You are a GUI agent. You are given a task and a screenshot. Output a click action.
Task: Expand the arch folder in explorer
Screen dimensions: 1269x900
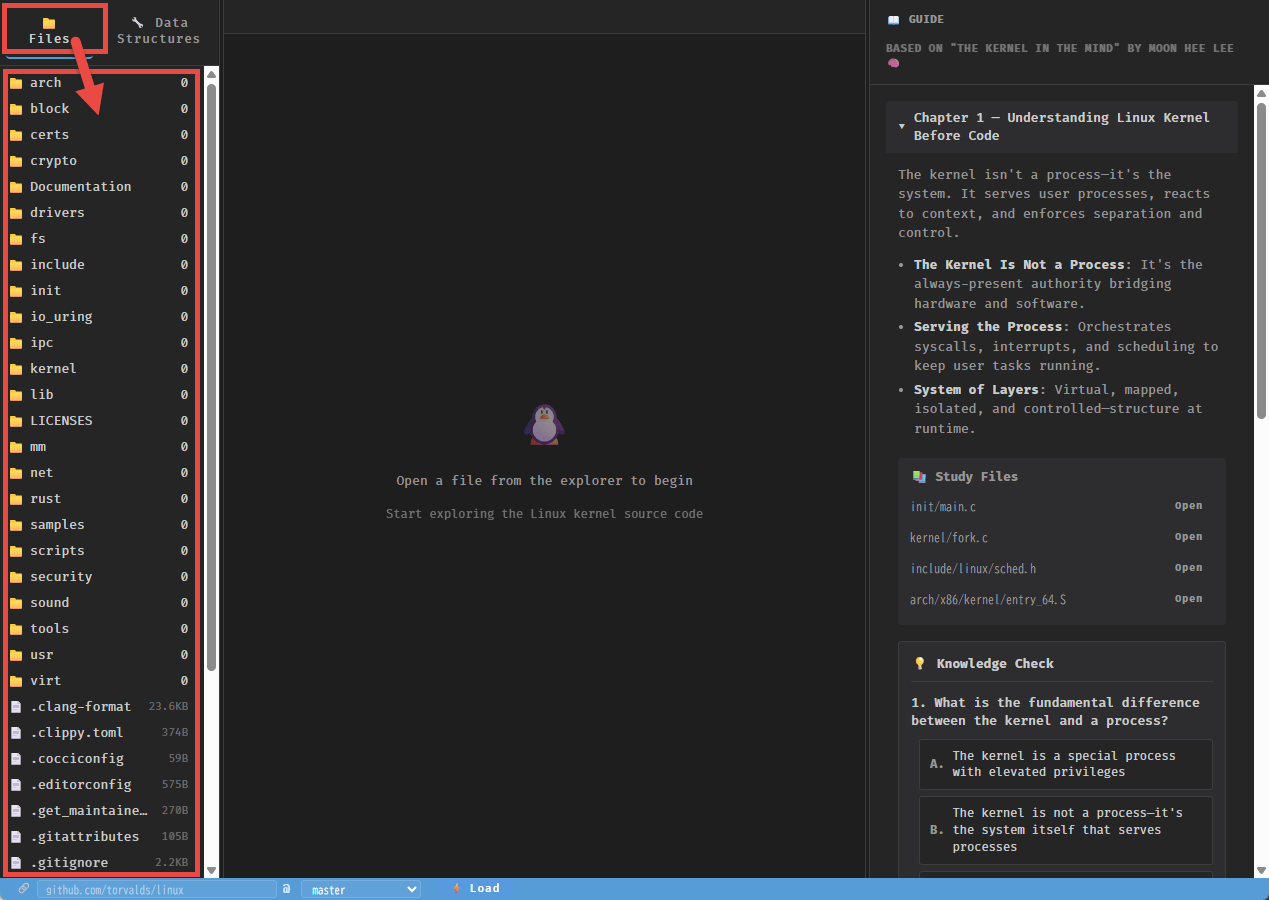pyautogui.click(x=46, y=83)
